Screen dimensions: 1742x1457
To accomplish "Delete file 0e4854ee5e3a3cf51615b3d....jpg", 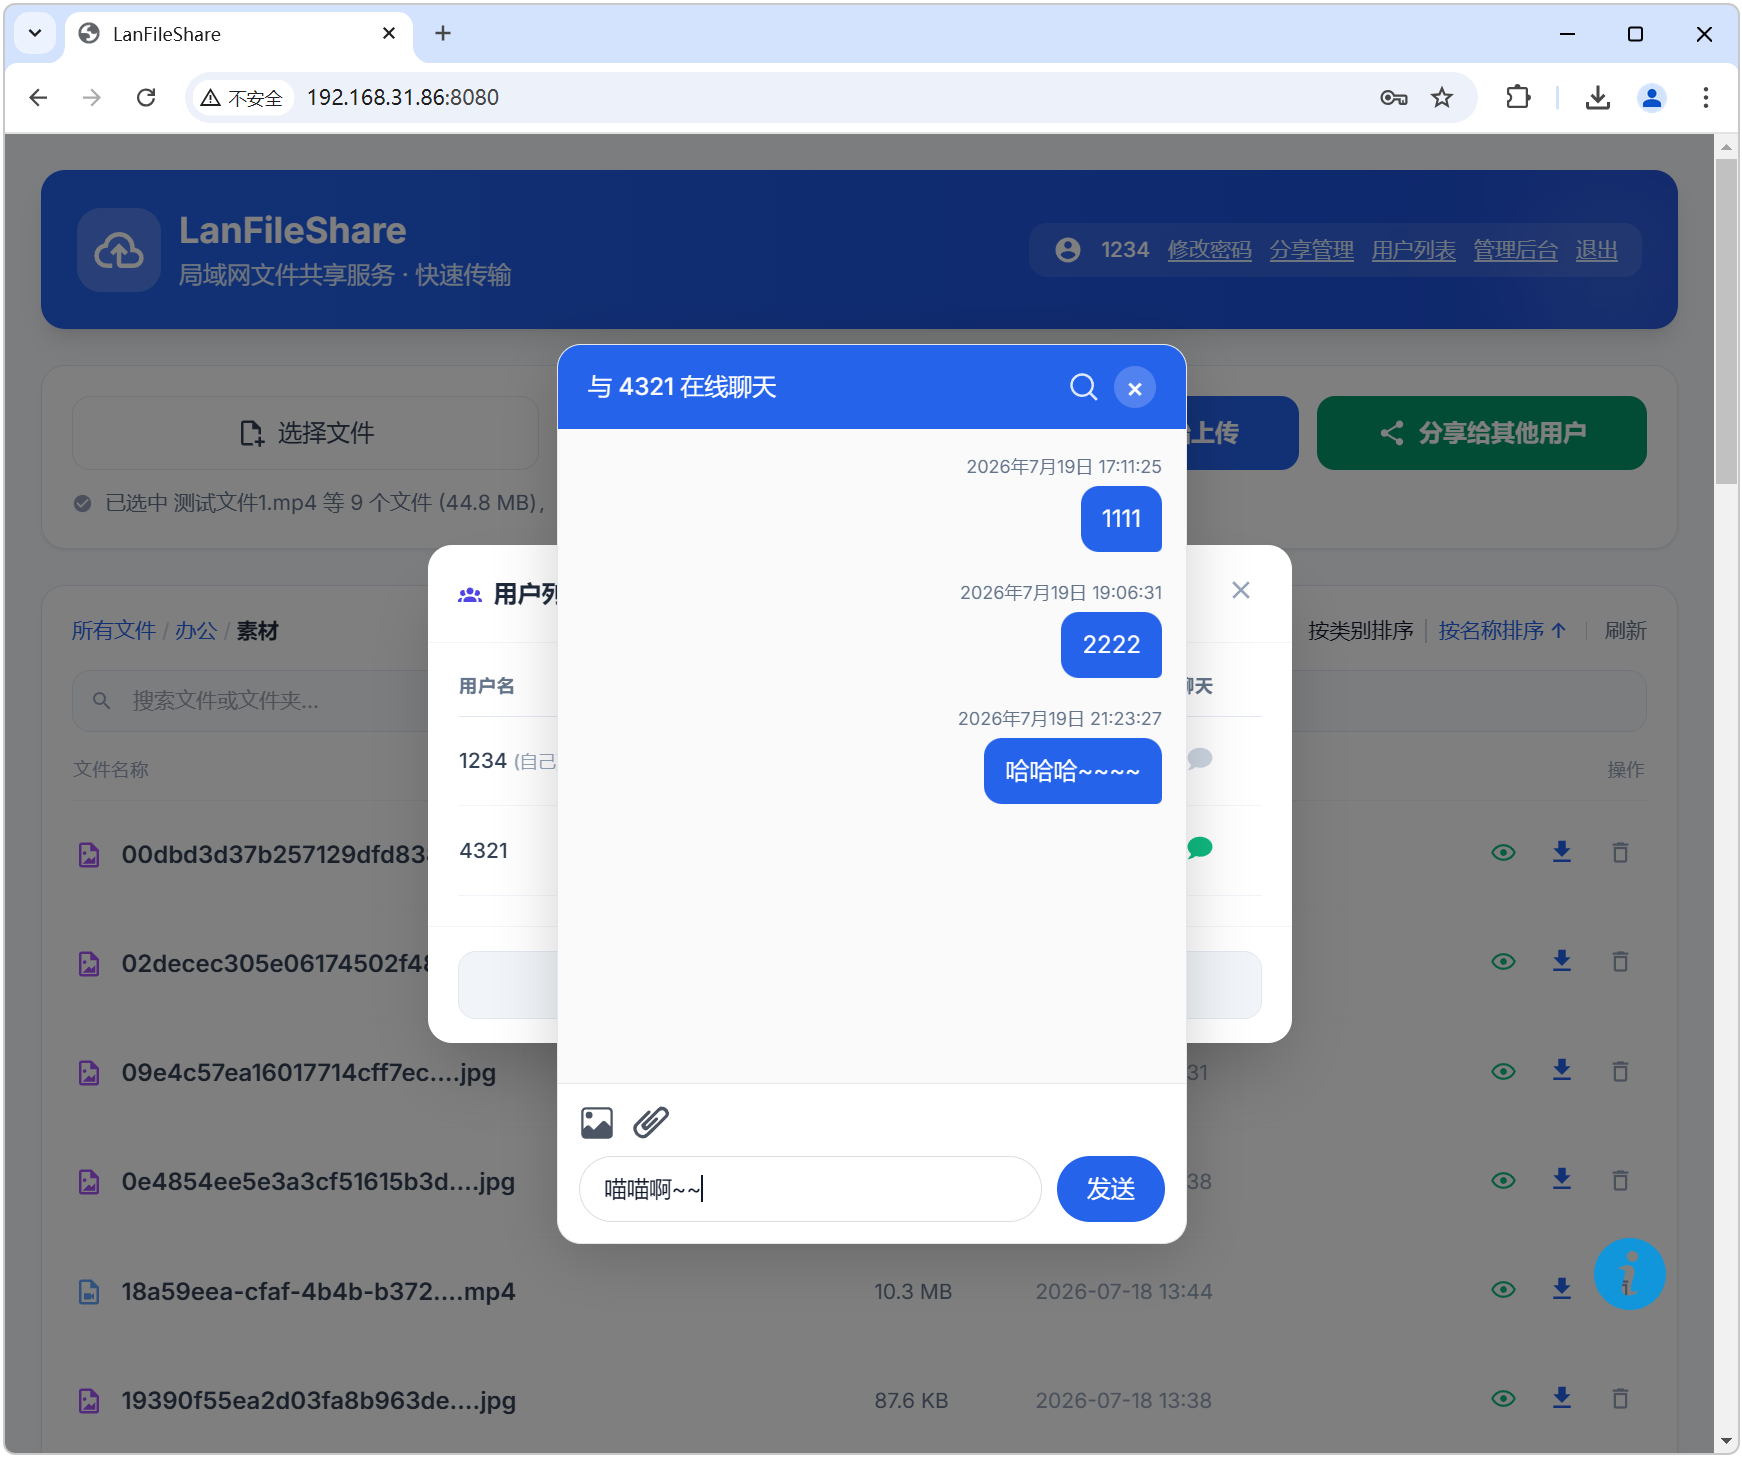I will [x=1621, y=1180].
